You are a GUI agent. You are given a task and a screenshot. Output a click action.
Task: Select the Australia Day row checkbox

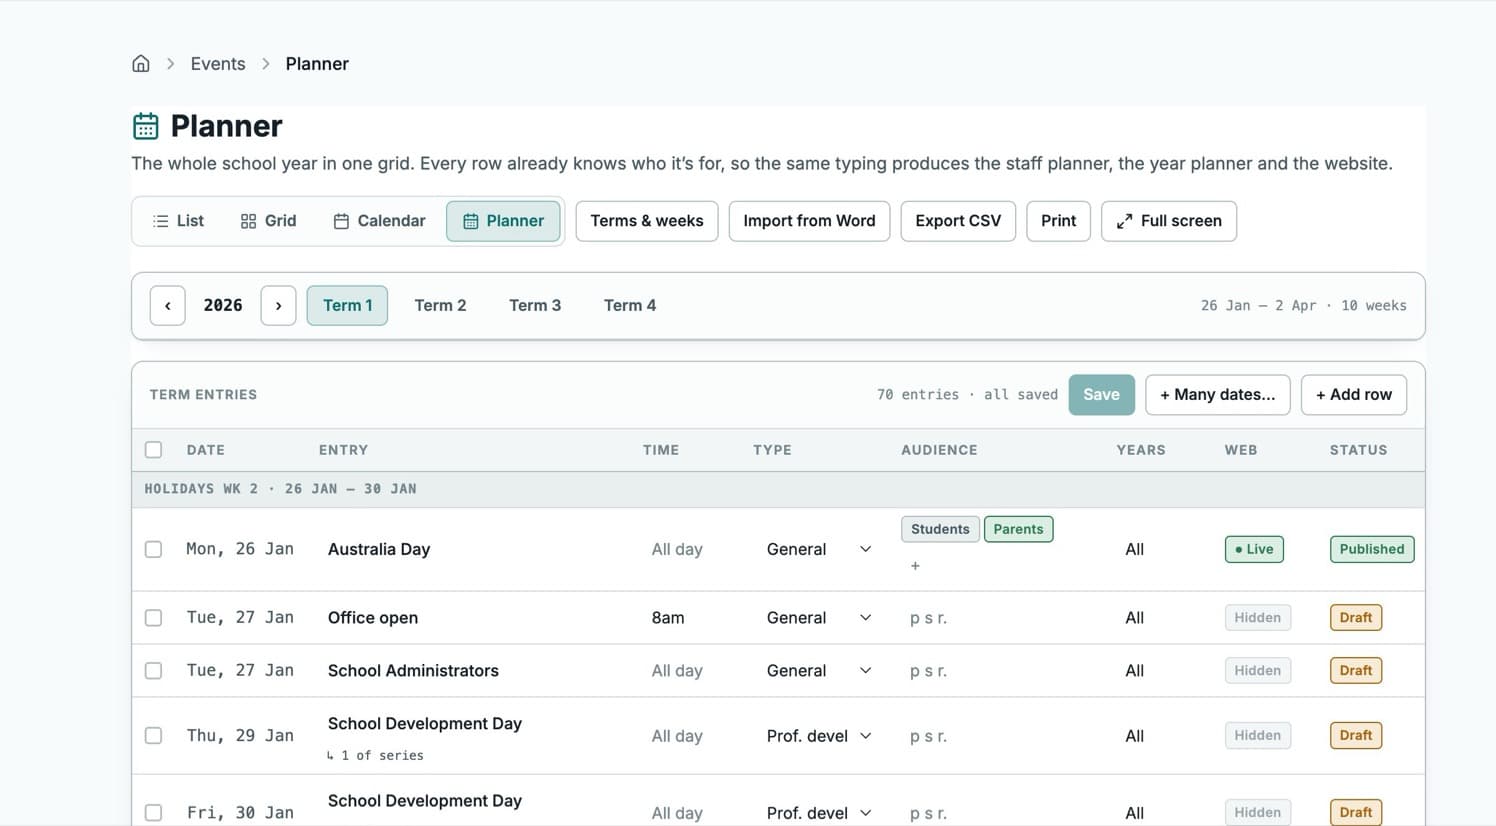click(153, 549)
